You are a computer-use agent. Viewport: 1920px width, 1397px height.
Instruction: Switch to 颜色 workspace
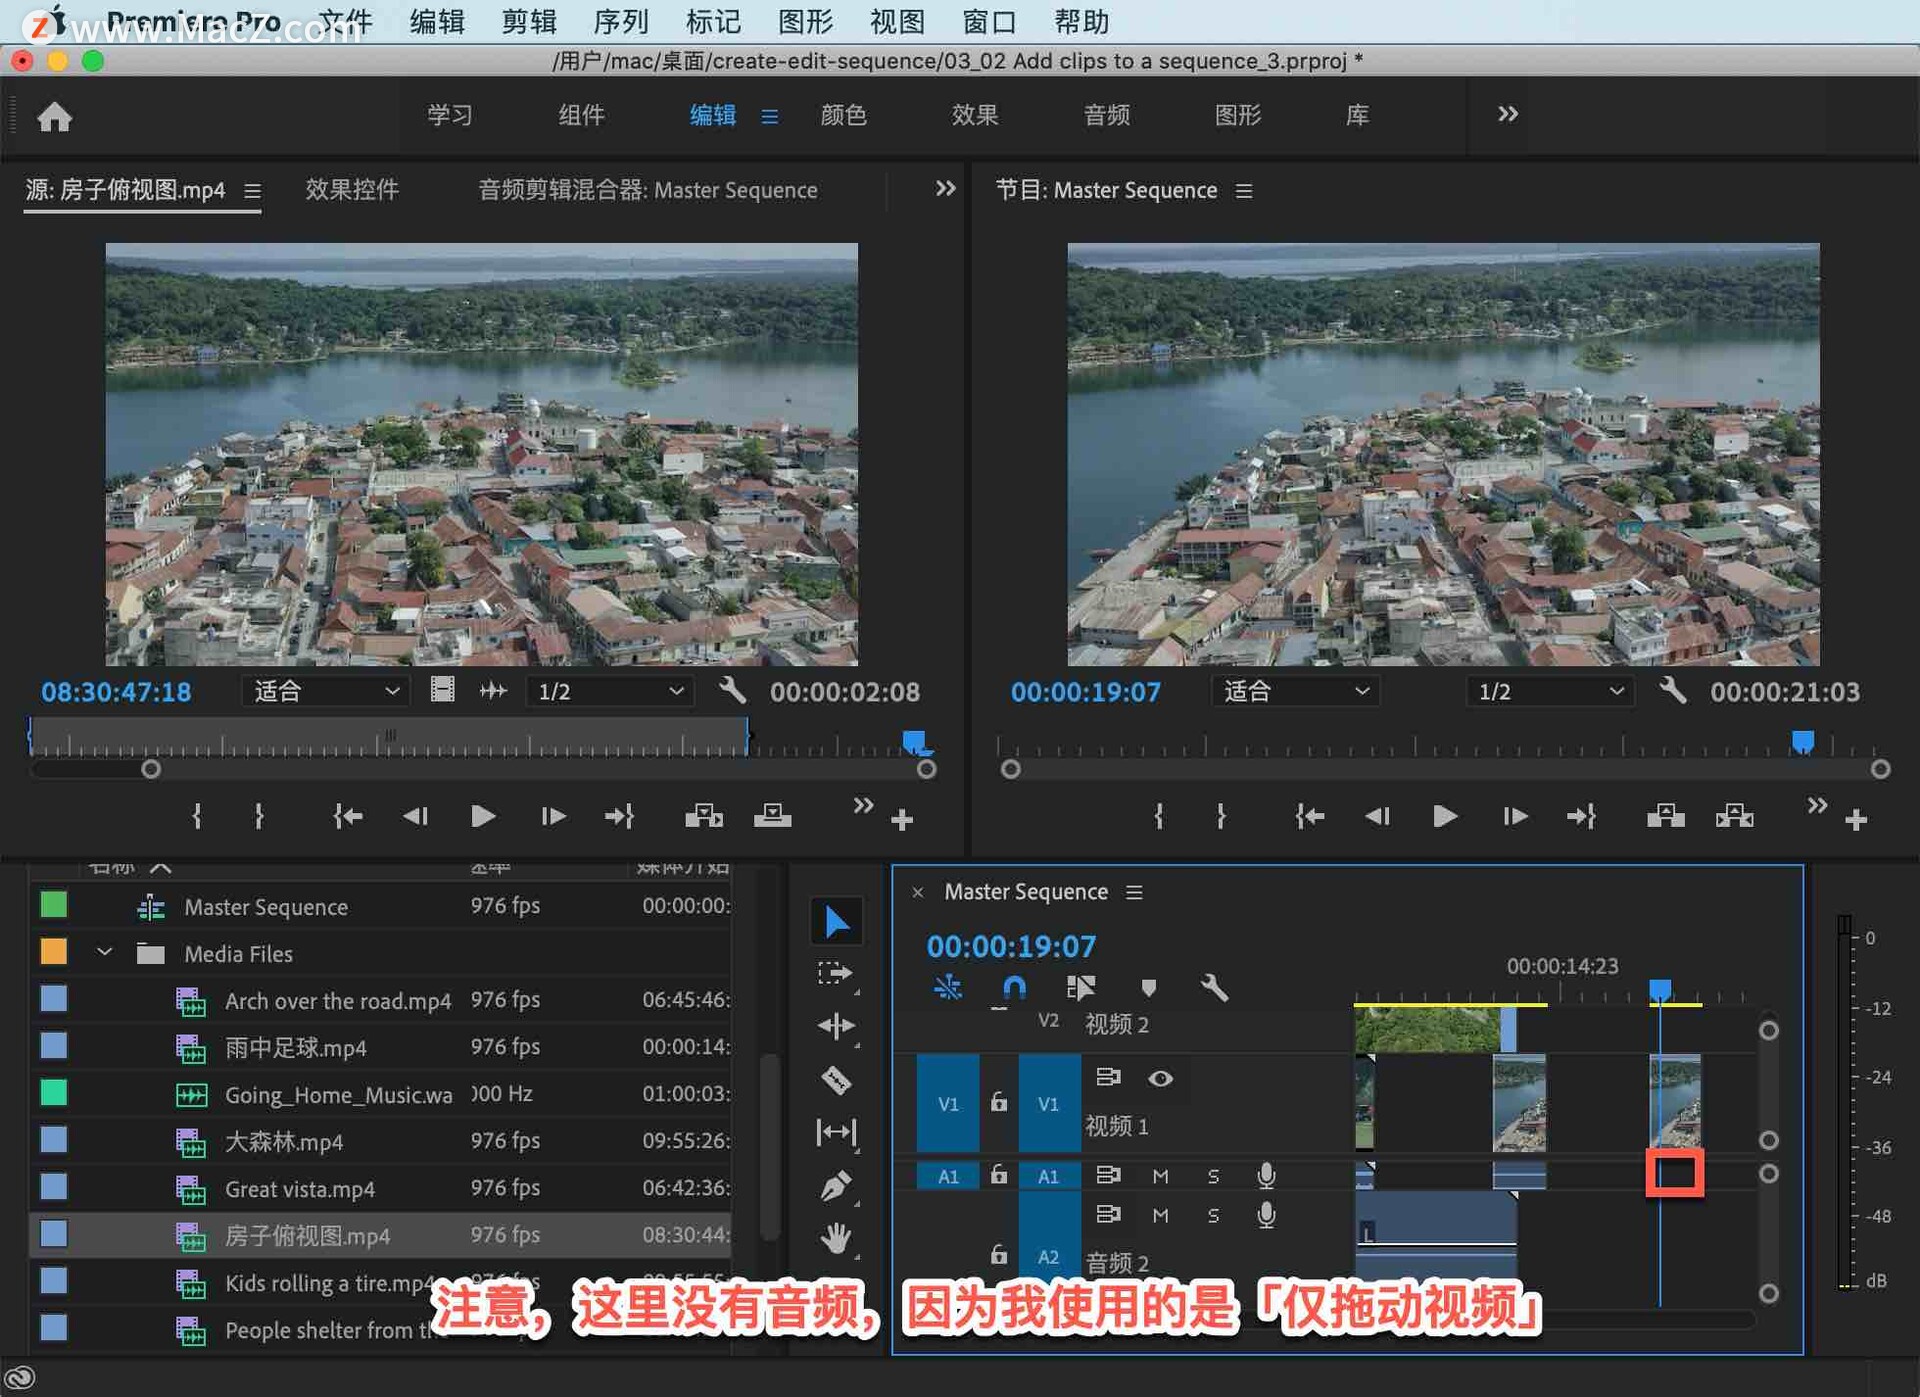[843, 115]
